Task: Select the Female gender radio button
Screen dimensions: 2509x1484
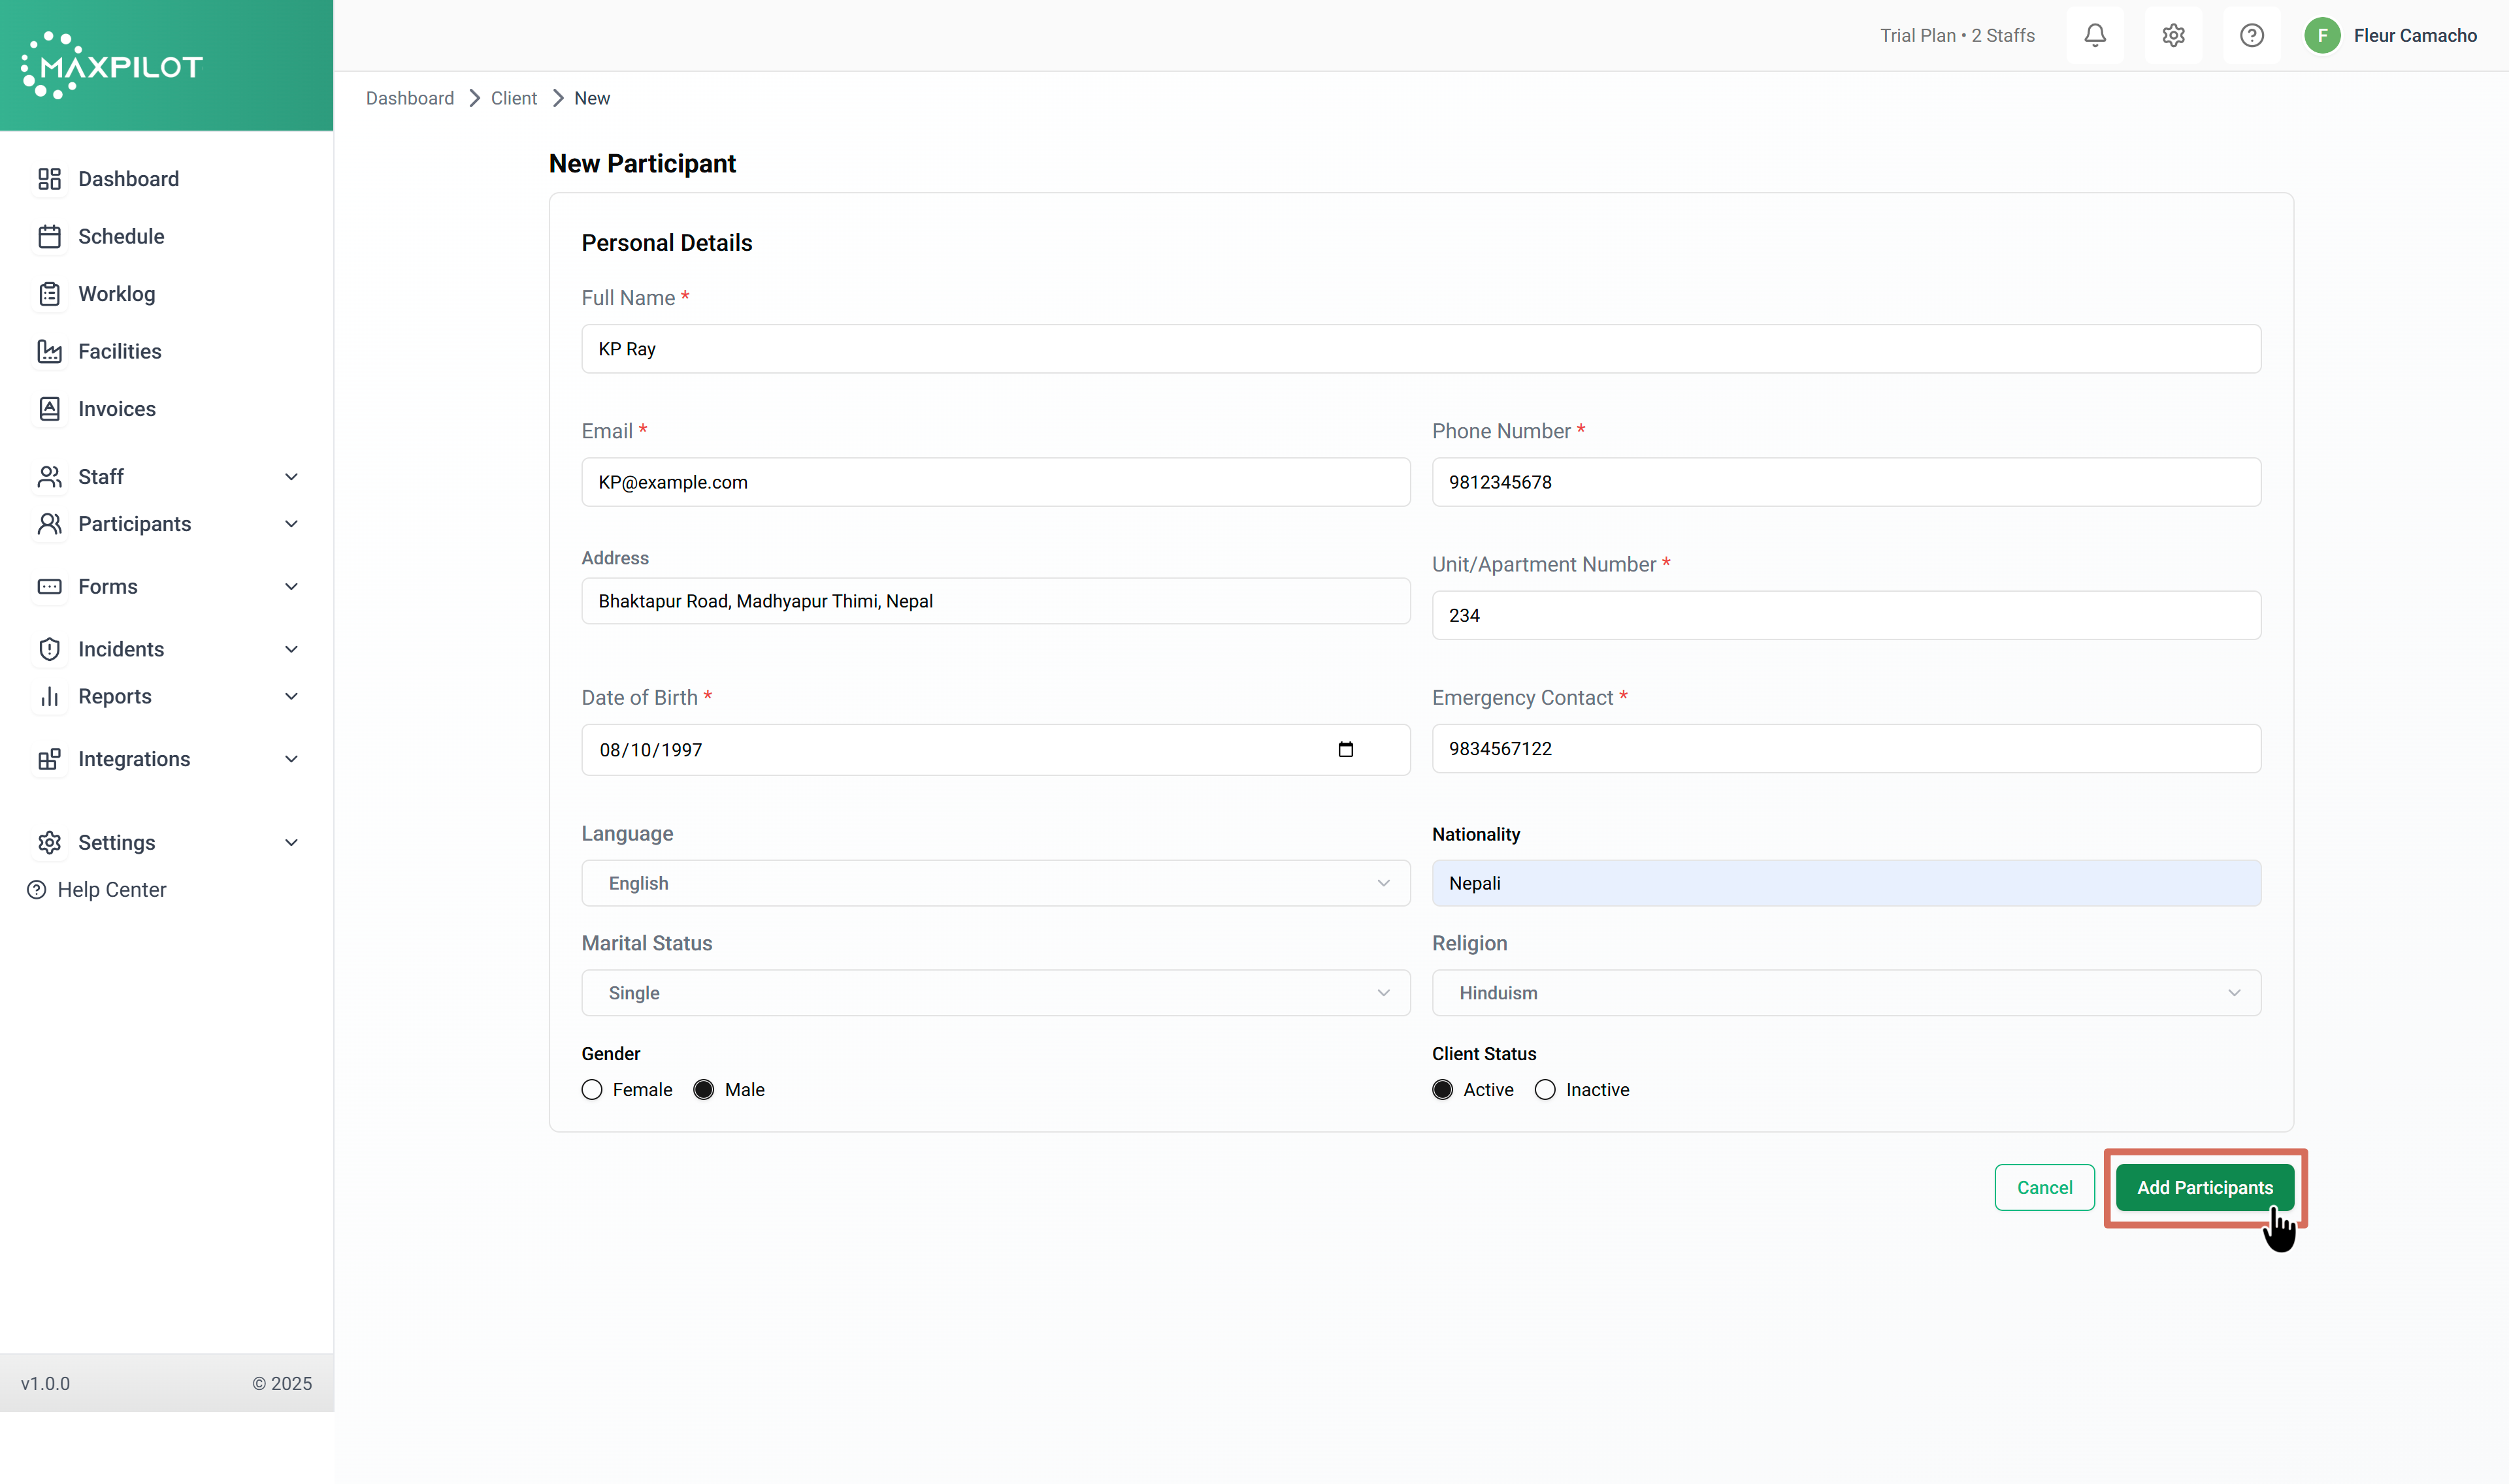Action: tap(592, 1089)
